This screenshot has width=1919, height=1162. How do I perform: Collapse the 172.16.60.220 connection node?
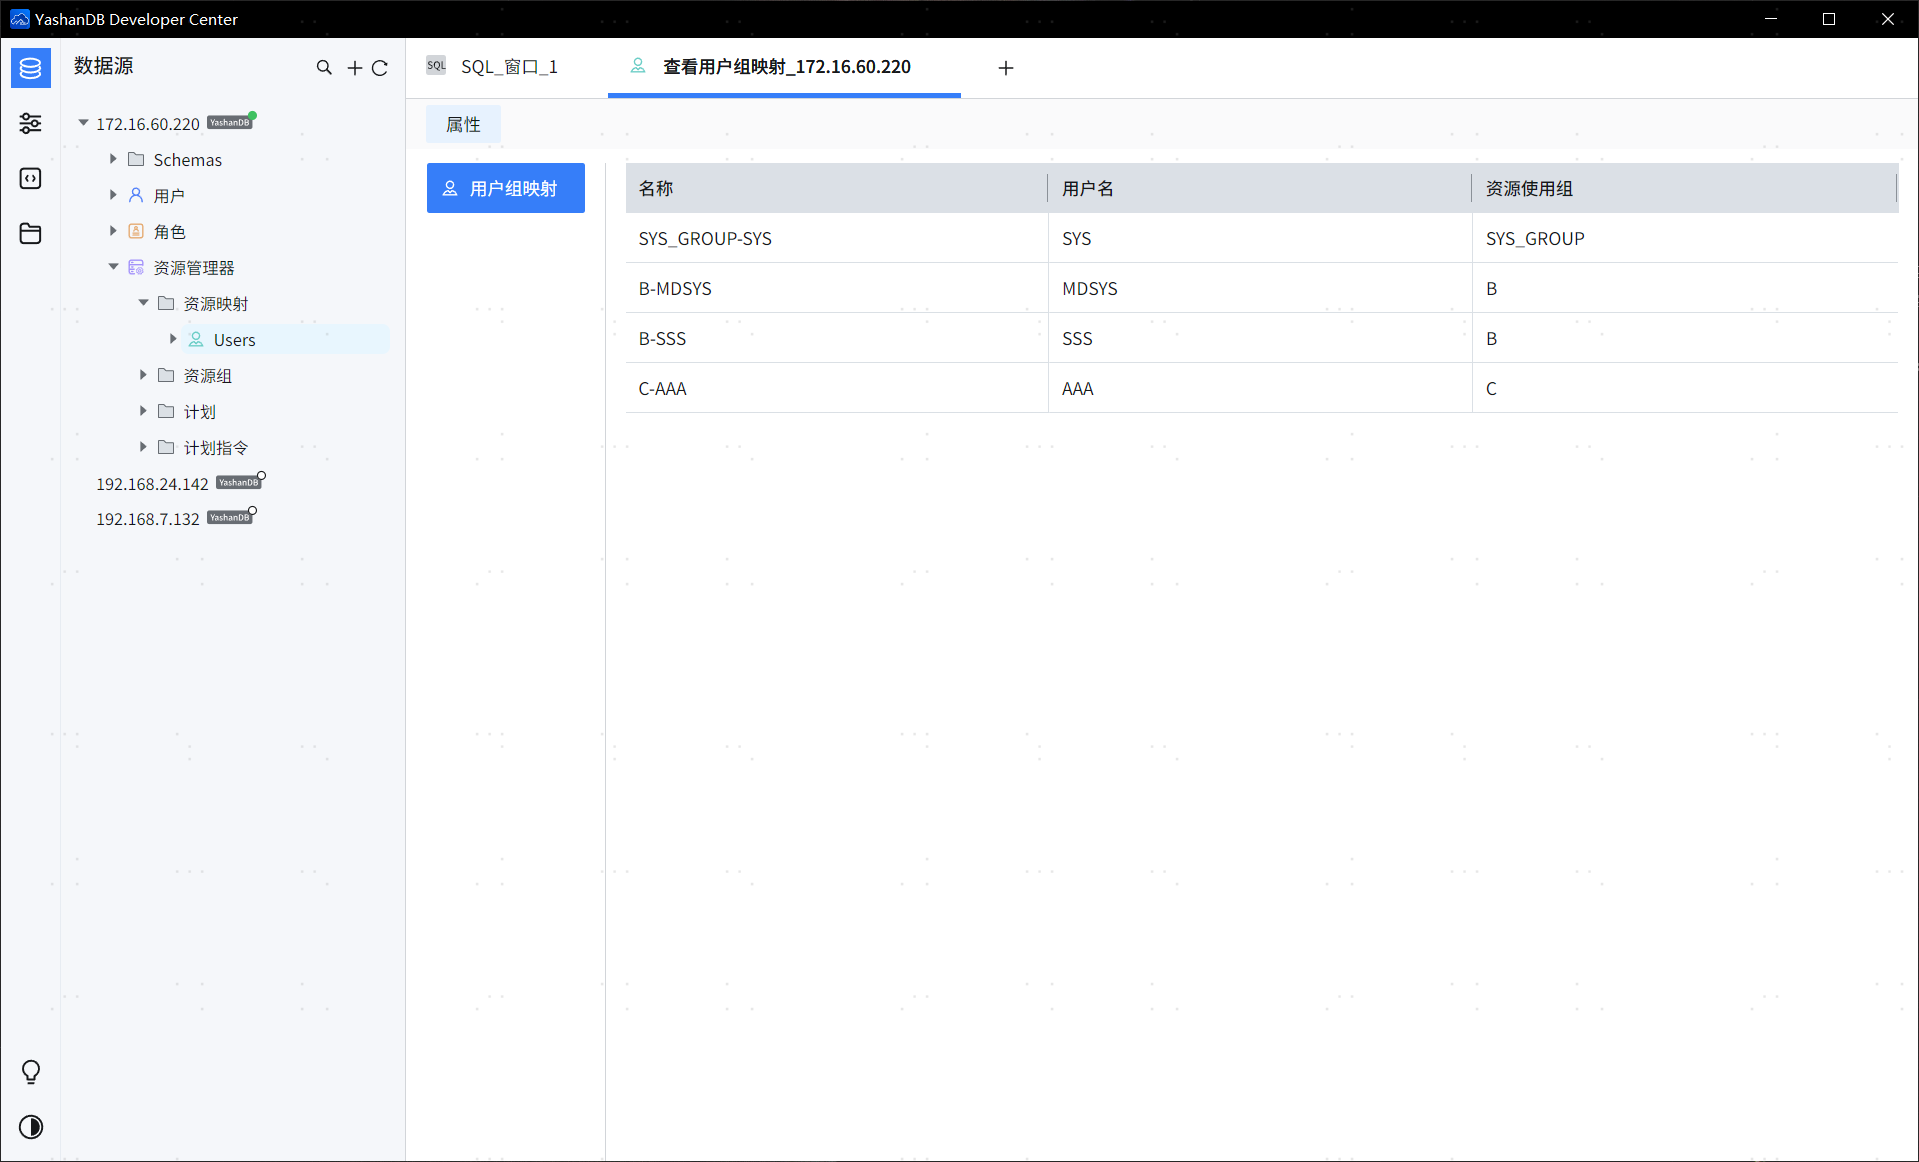point(84,123)
